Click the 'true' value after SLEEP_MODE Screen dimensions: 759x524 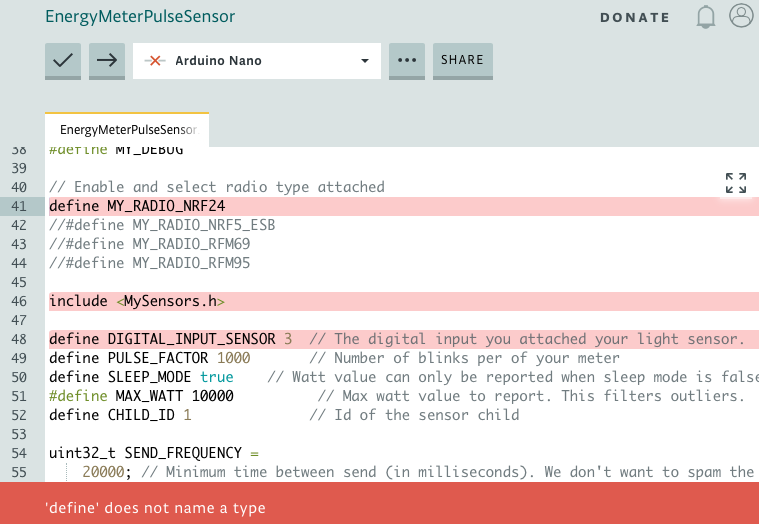pyautogui.click(x=216, y=377)
